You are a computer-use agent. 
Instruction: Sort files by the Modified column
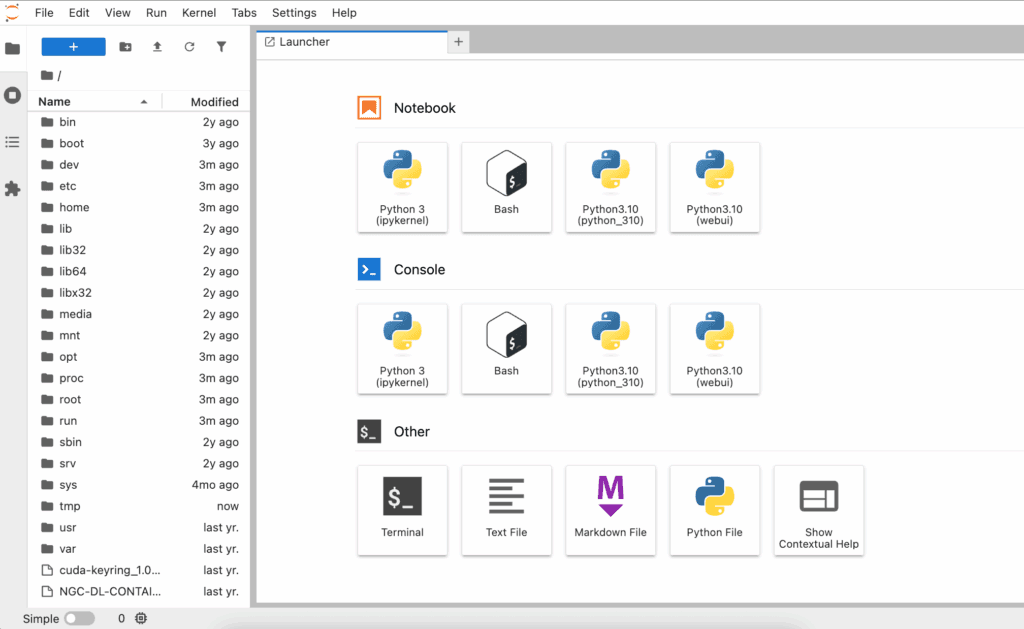[214, 102]
